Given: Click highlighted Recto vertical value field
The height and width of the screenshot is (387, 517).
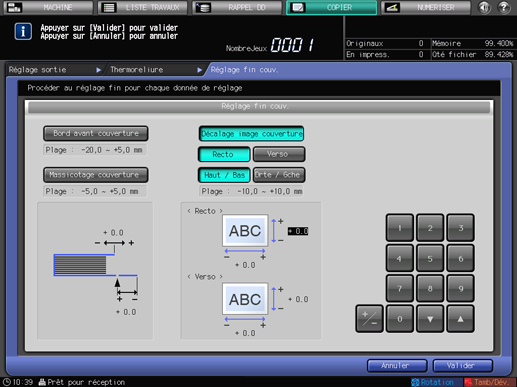Looking at the screenshot, I should click(x=298, y=231).
